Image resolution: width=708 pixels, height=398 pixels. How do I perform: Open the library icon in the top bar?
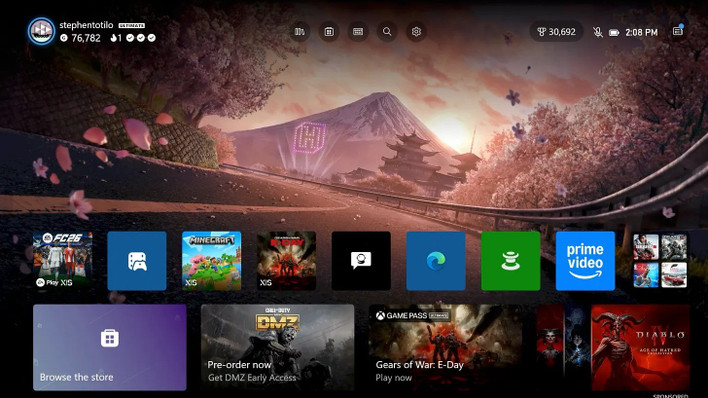tap(299, 32)
